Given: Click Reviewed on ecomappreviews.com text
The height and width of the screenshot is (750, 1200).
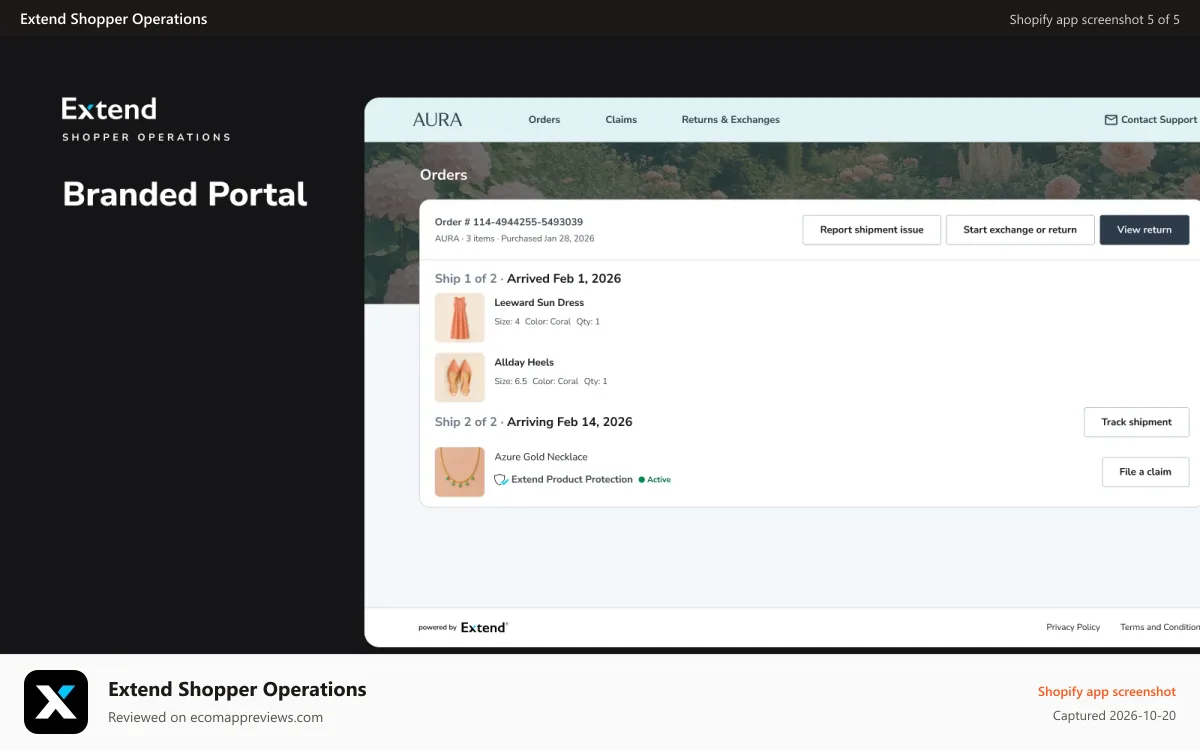Looking at the screenshot, I should [215, 717].
